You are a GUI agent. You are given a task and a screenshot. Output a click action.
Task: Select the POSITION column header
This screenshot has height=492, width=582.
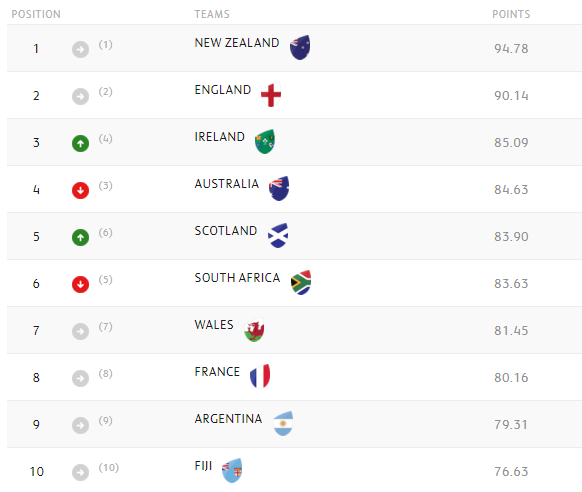click(x=36, y=14)
